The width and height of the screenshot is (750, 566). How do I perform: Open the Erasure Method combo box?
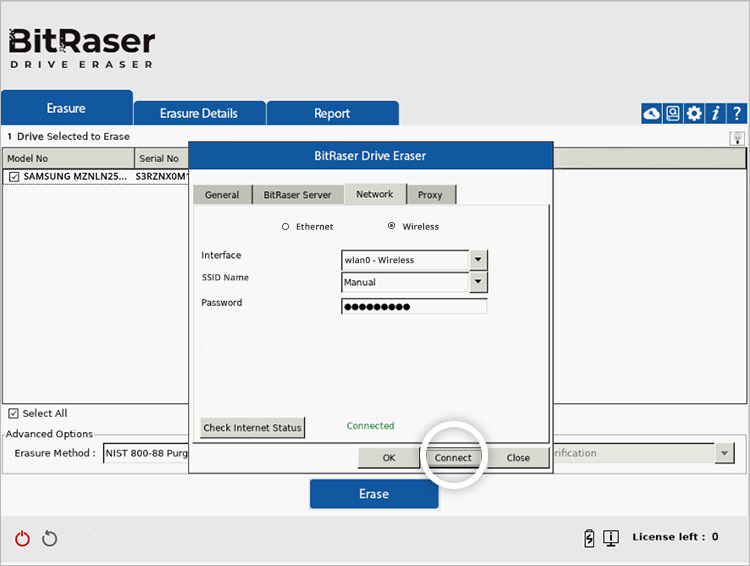[x=146, y=453]
